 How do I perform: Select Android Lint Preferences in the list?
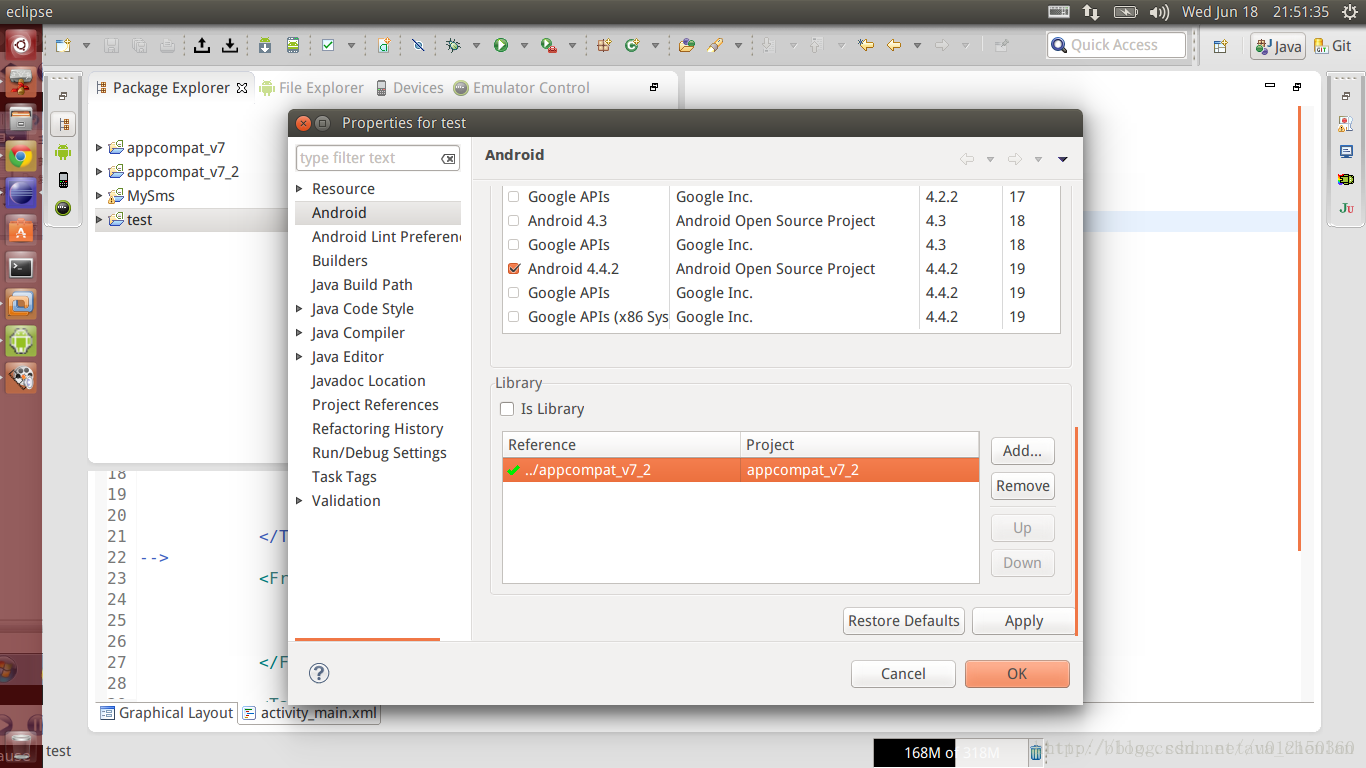point(386,237)
